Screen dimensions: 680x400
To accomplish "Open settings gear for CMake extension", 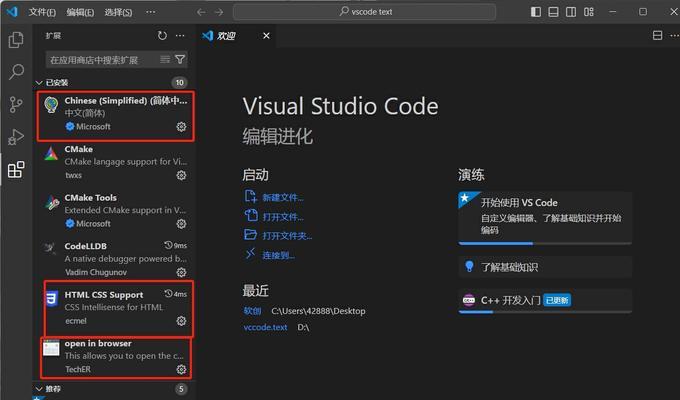I will (181, 175).
